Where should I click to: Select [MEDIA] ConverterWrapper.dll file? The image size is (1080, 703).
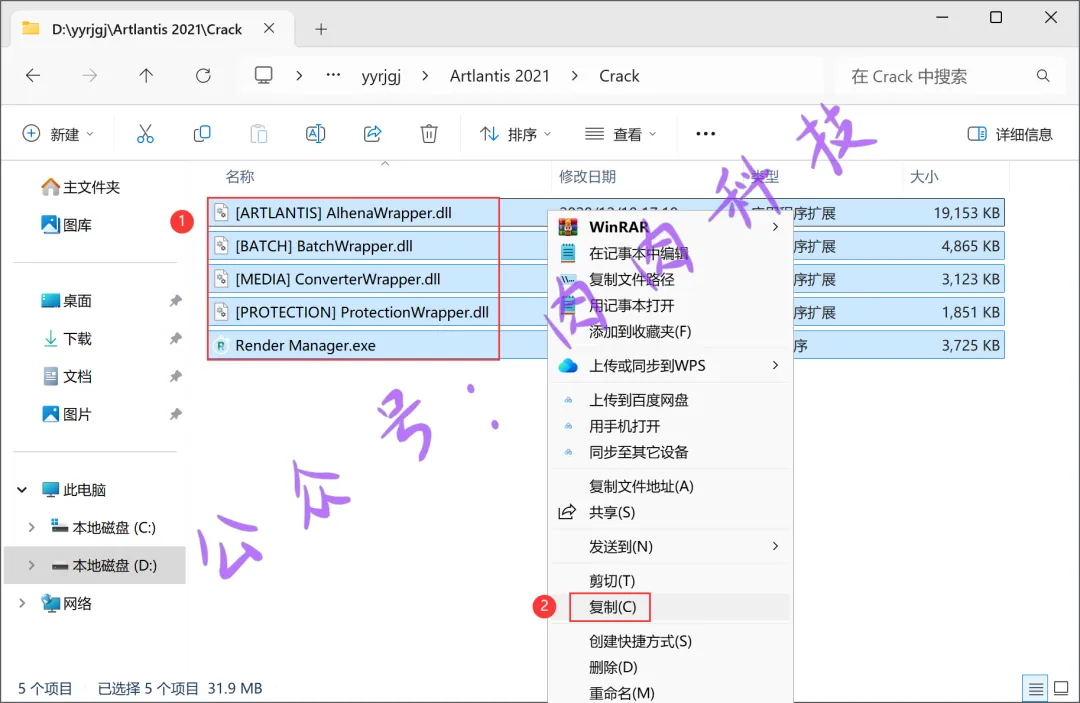pos(338,279)
